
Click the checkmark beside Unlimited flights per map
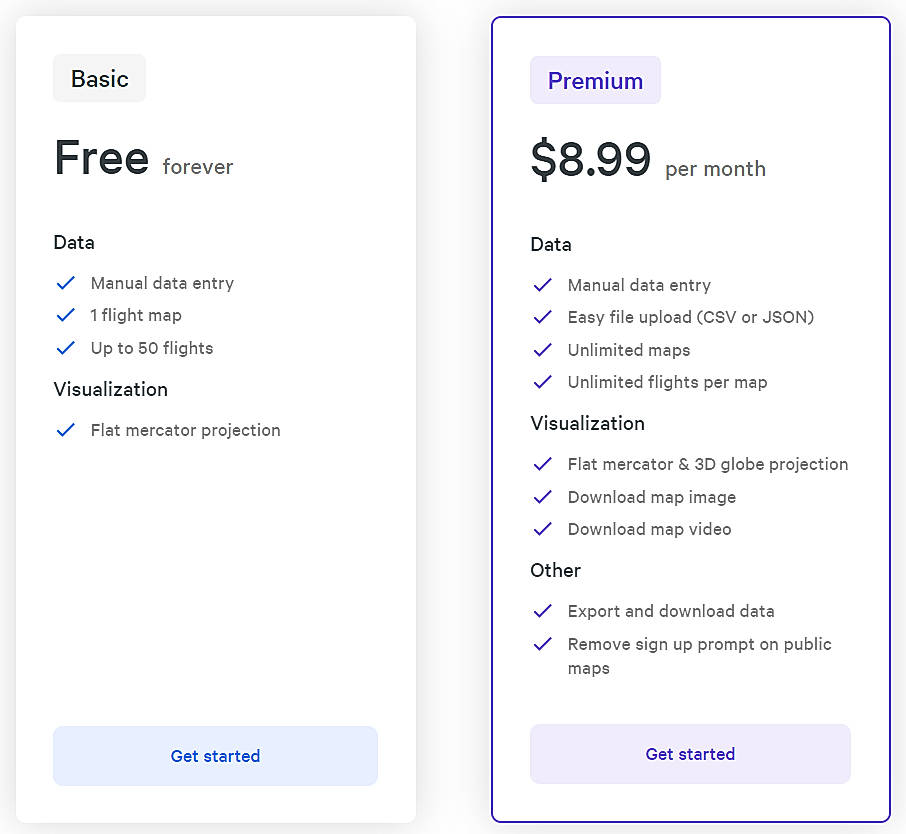[543, 382]
